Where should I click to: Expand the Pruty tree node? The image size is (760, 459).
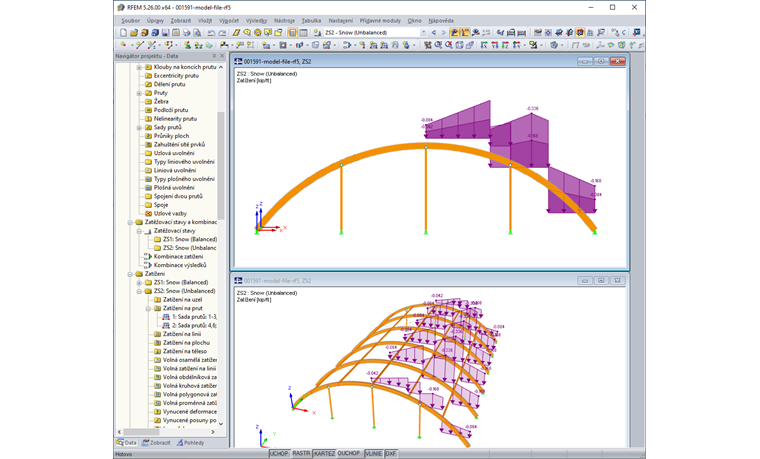click(x=139, y=93)
